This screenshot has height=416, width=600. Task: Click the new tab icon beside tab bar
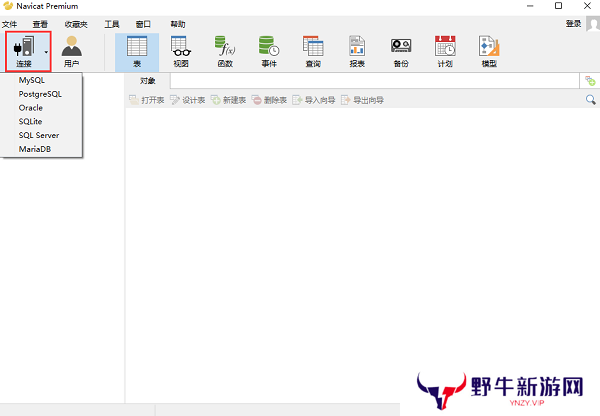(x=590, y=81)
